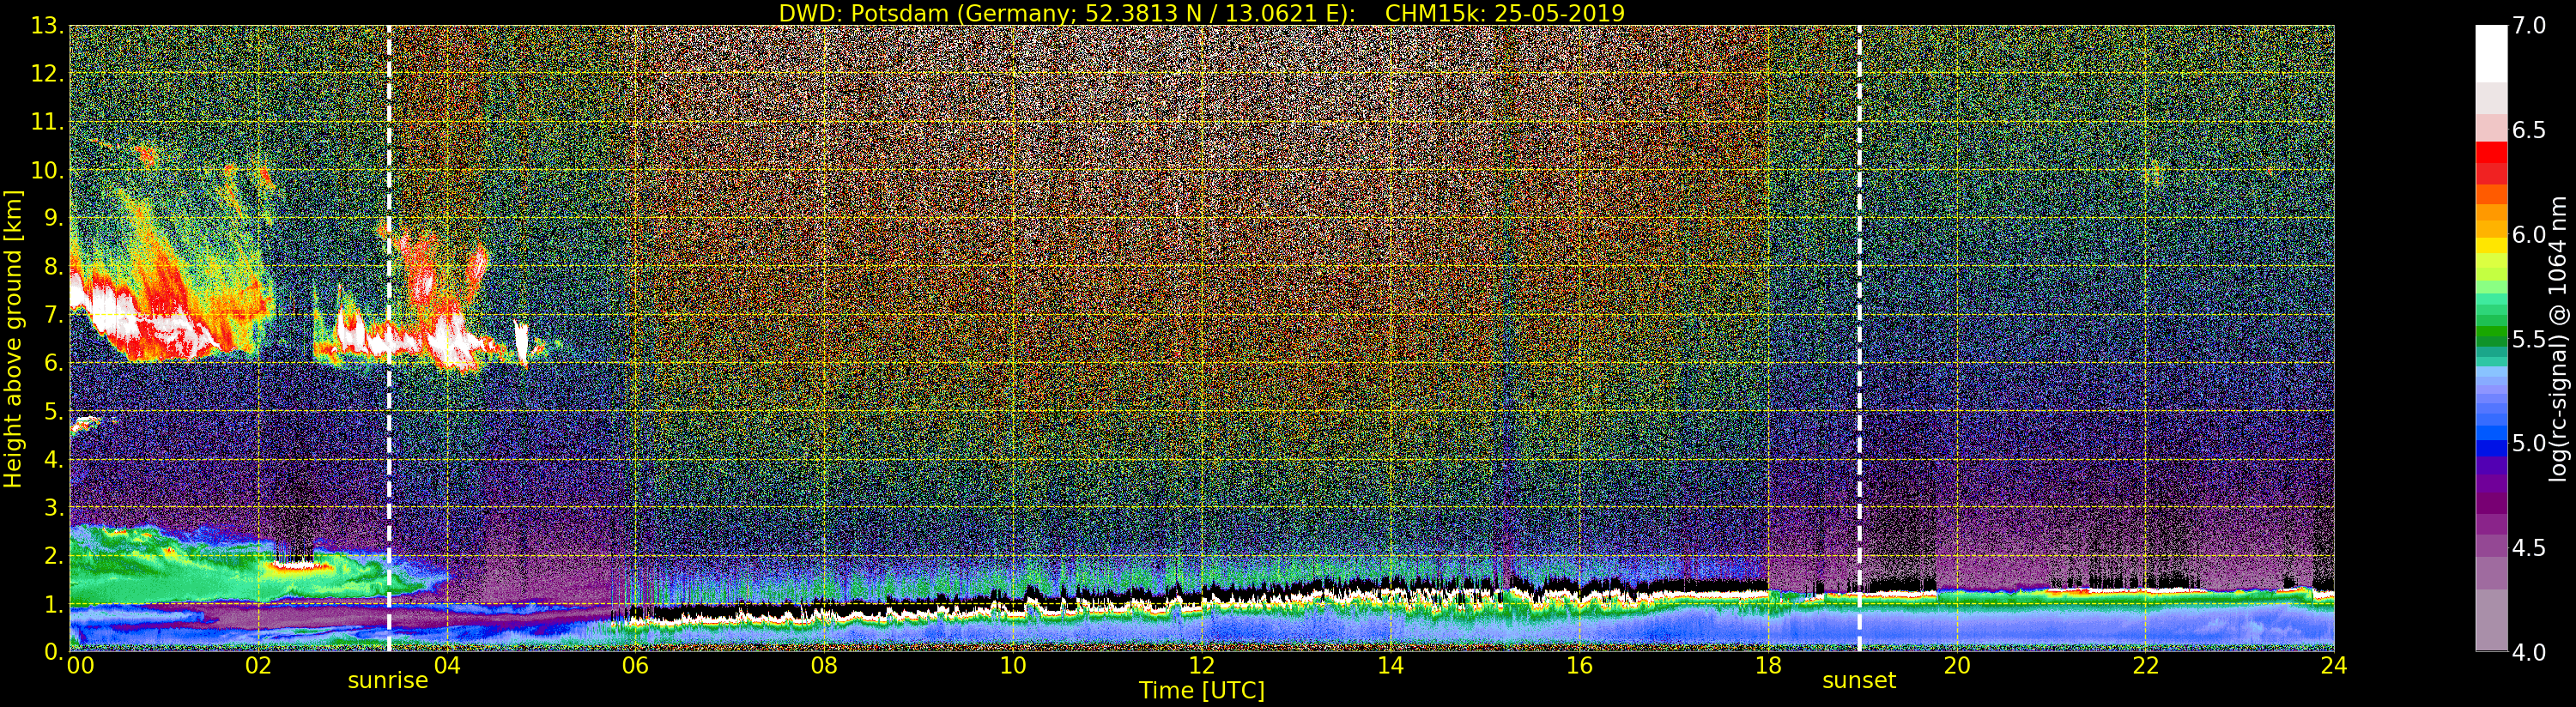Click the "Height above ground [km]" axis label
2576x707 pixels.
pyautogui.click(x=13, y=338)
